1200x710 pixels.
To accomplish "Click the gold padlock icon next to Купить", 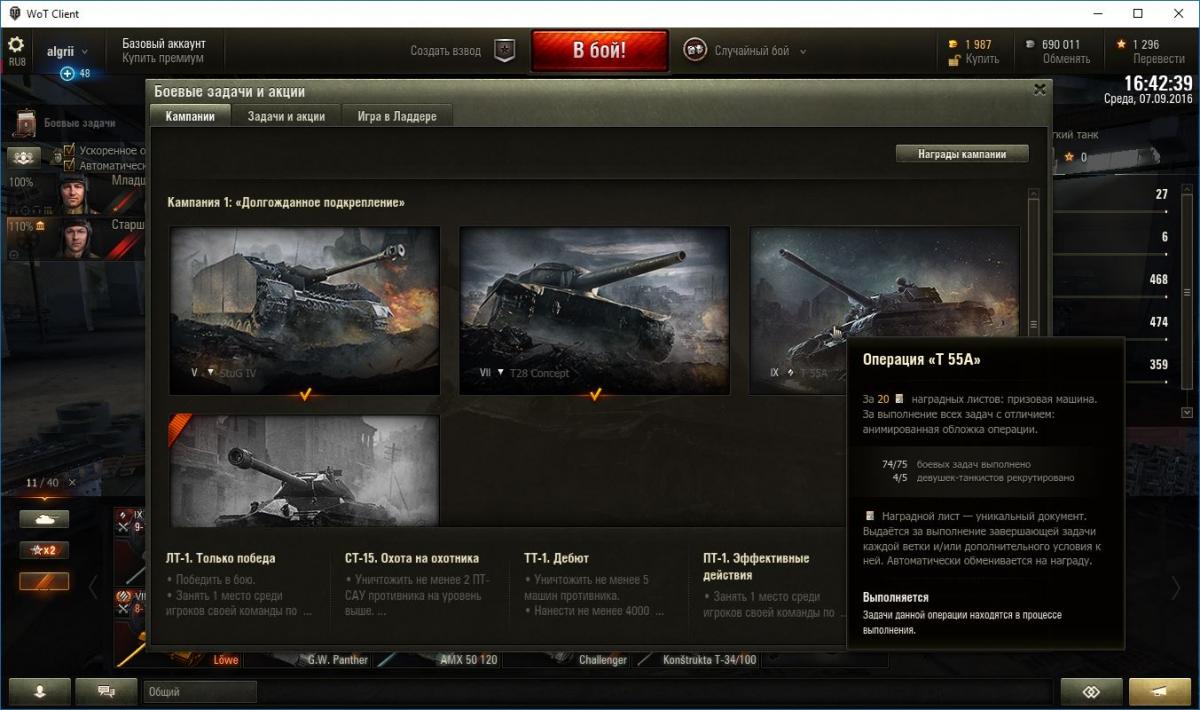I will coord(954,60).
